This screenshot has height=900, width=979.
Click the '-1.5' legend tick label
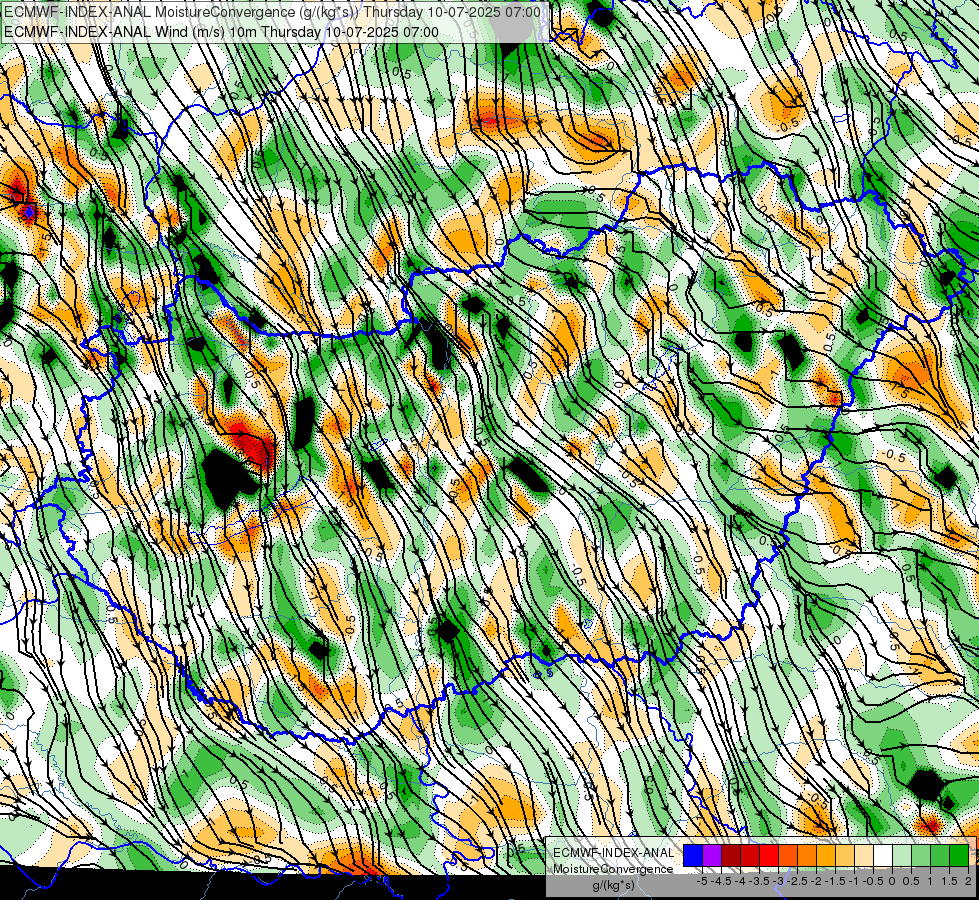836,881
